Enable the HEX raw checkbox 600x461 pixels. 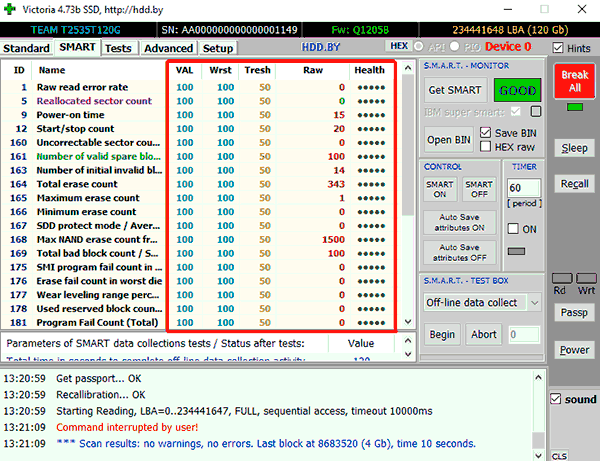[x=485, y=147]
